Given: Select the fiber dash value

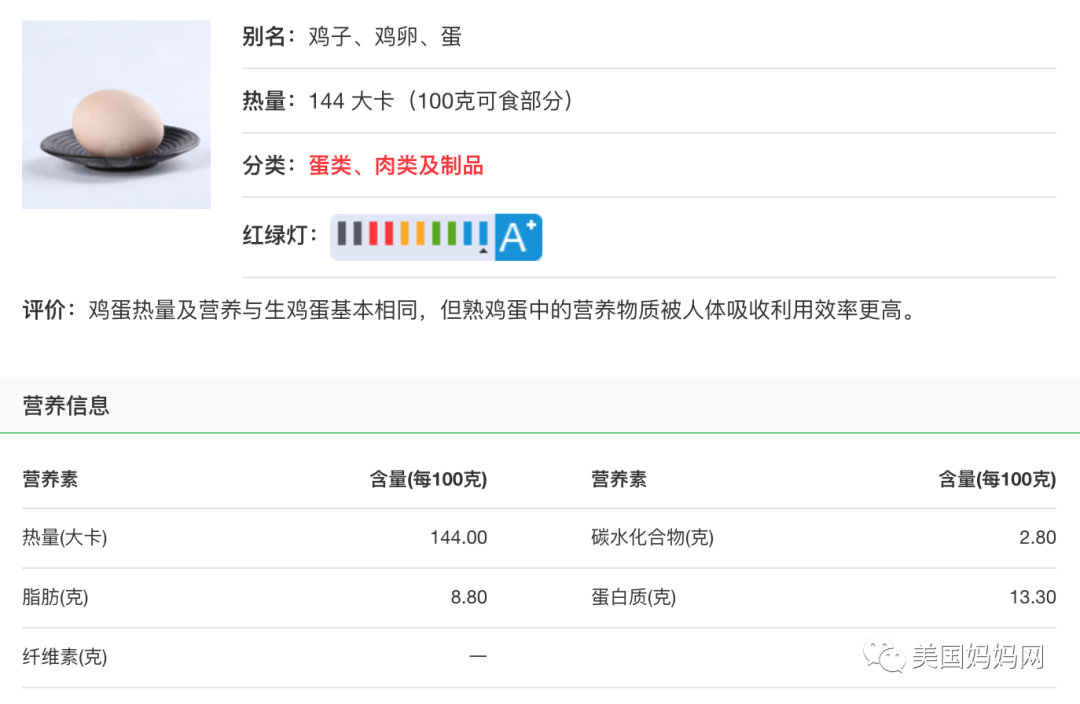Looking at the screenshot, I should pos(478,656).
